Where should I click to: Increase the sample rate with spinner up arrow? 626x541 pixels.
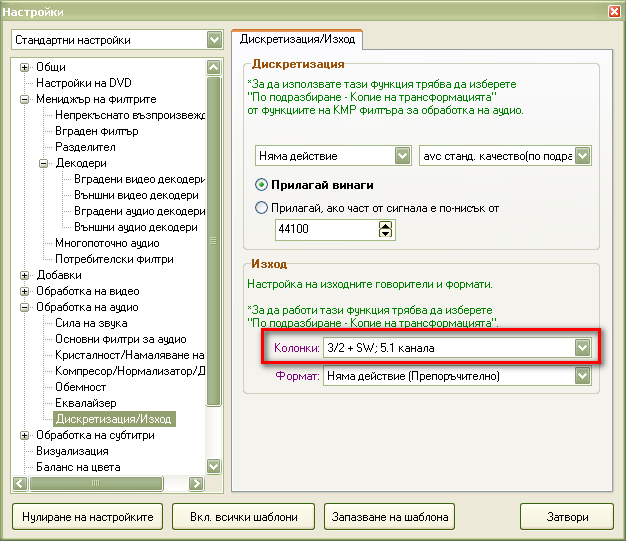coord(386,225)
